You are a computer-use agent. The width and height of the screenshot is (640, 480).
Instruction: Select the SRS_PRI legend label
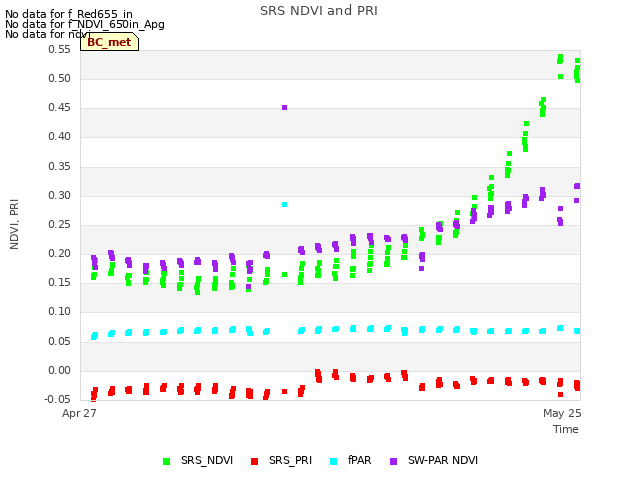[290, 461]
